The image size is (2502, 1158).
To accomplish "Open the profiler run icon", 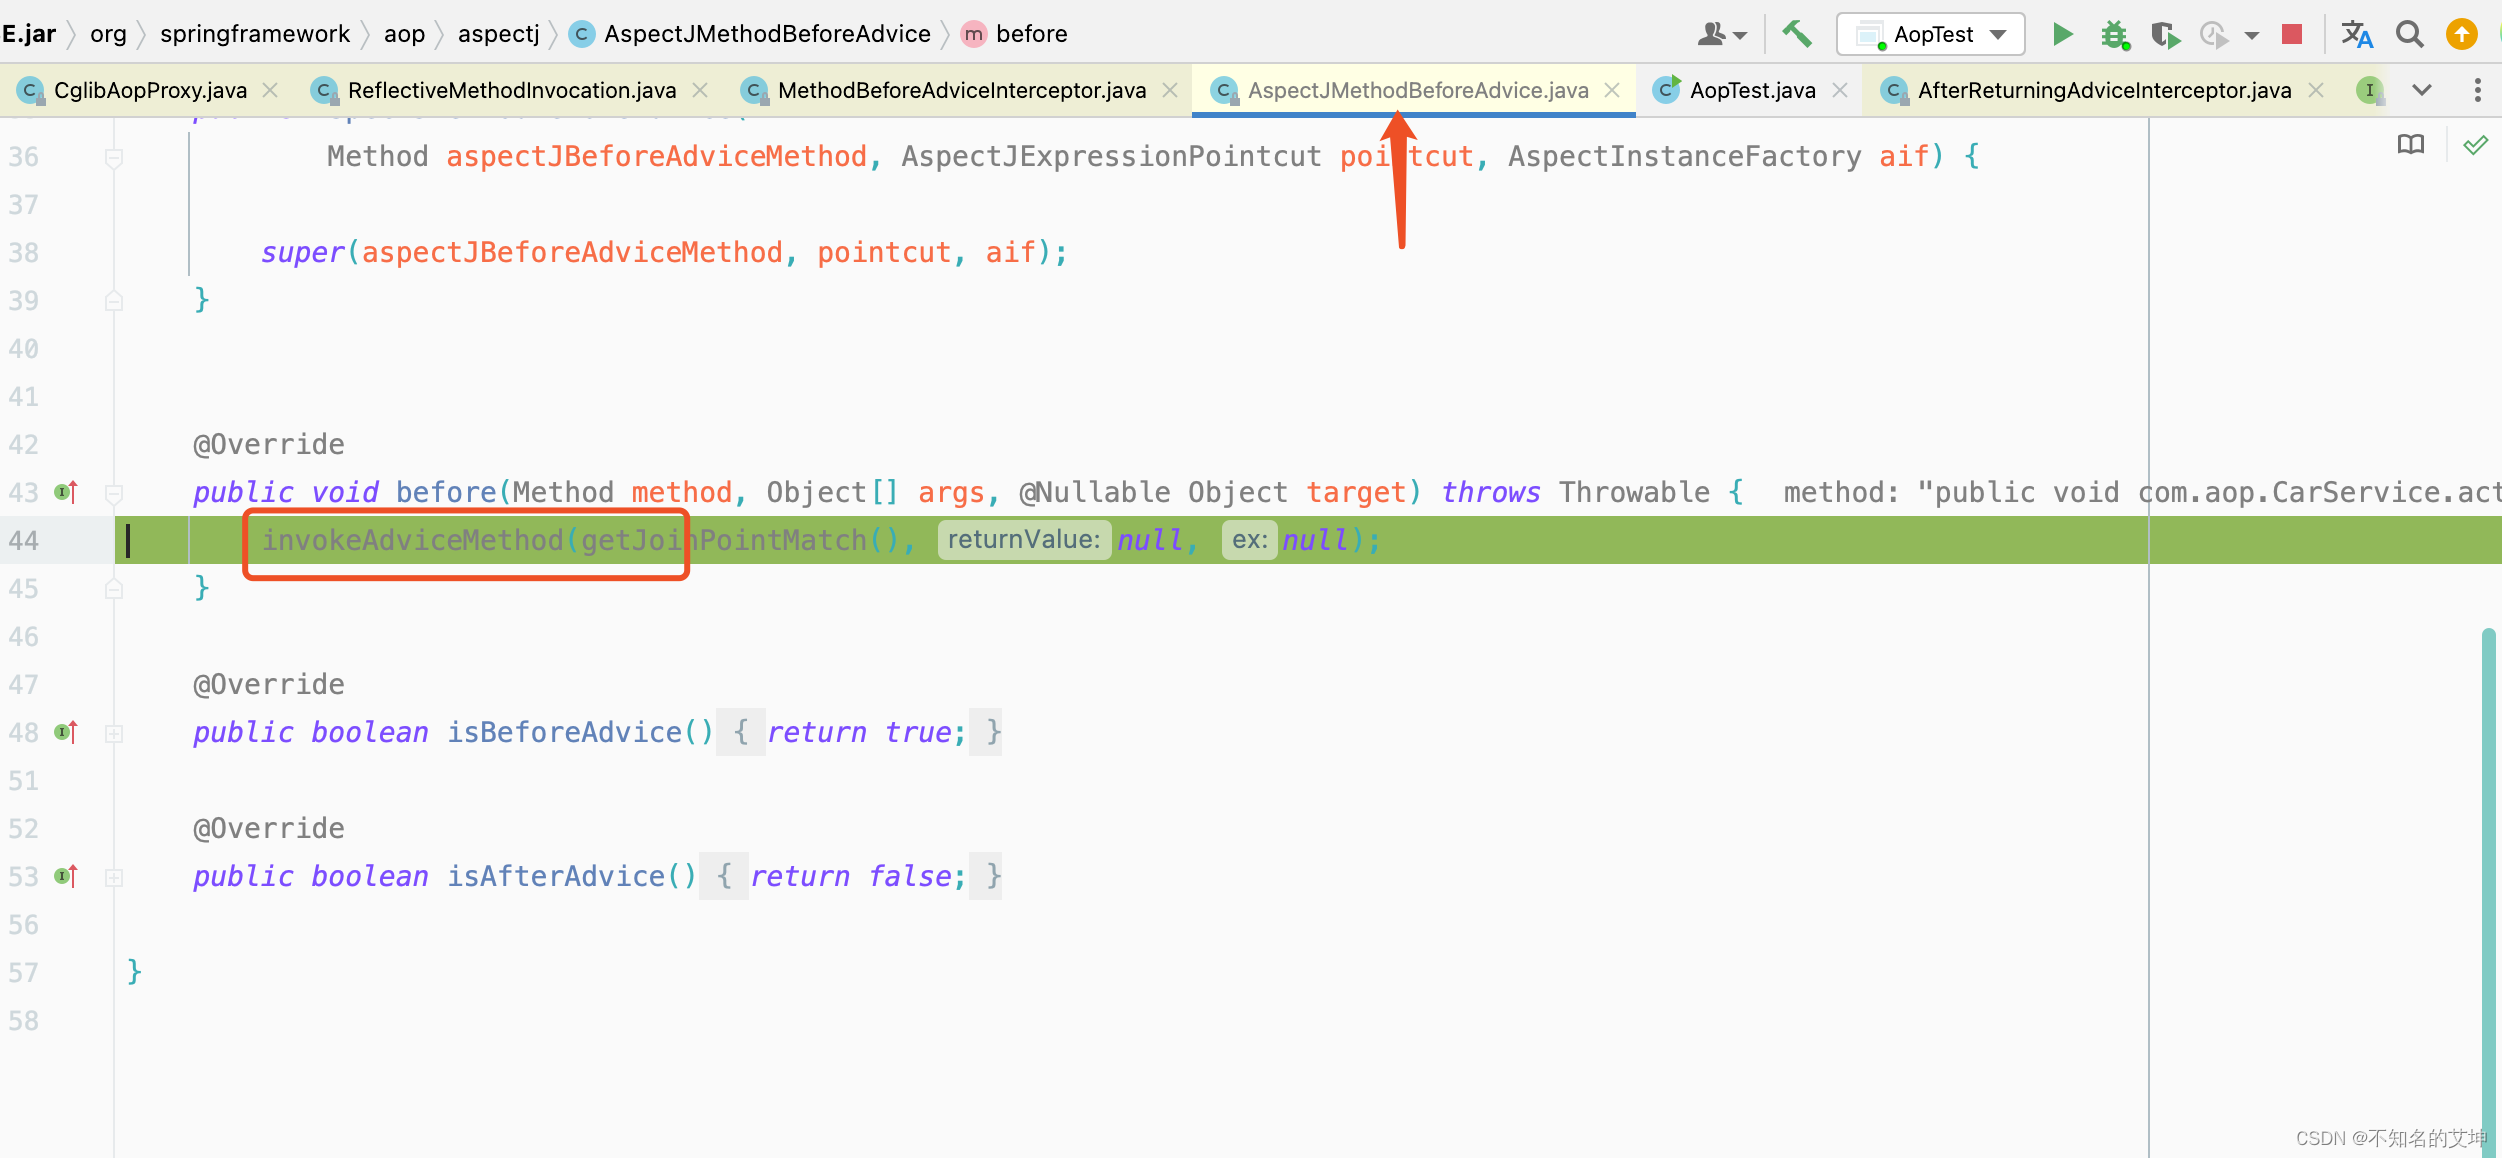I will click(2214, 34).
